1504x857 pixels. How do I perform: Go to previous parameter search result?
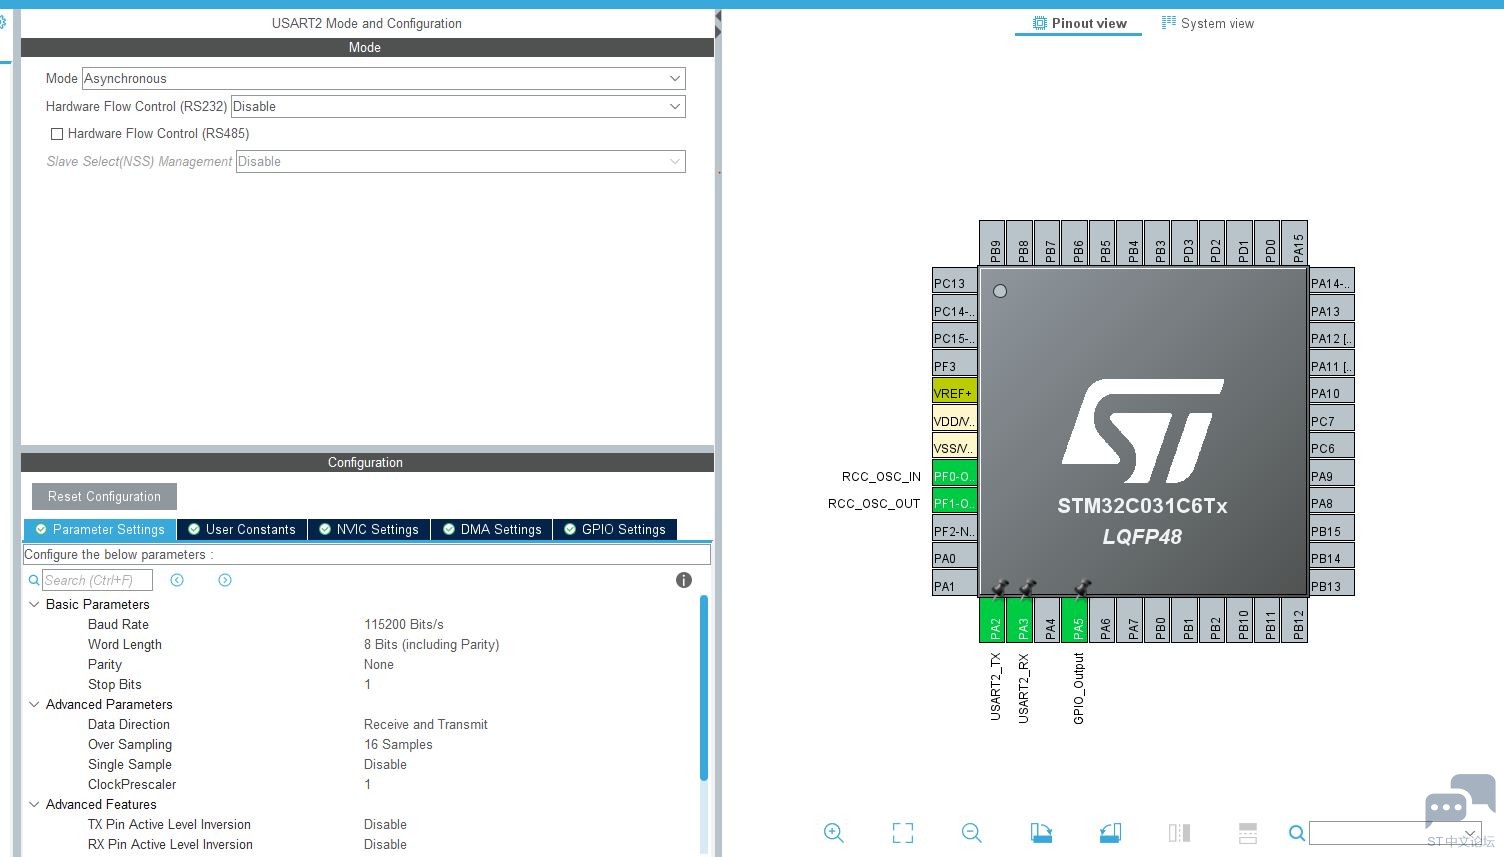(x=177, y=580)
